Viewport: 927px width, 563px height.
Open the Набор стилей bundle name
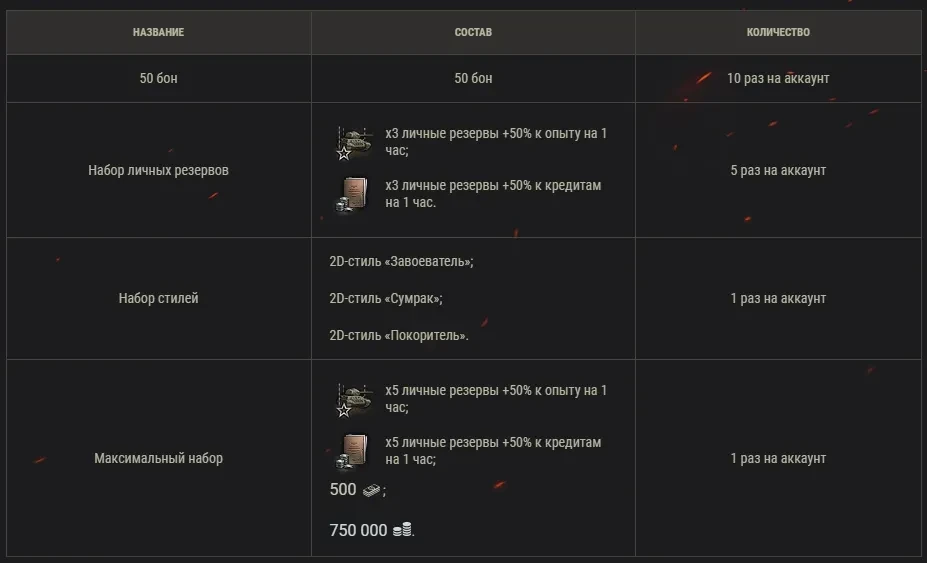coord(158,298)
